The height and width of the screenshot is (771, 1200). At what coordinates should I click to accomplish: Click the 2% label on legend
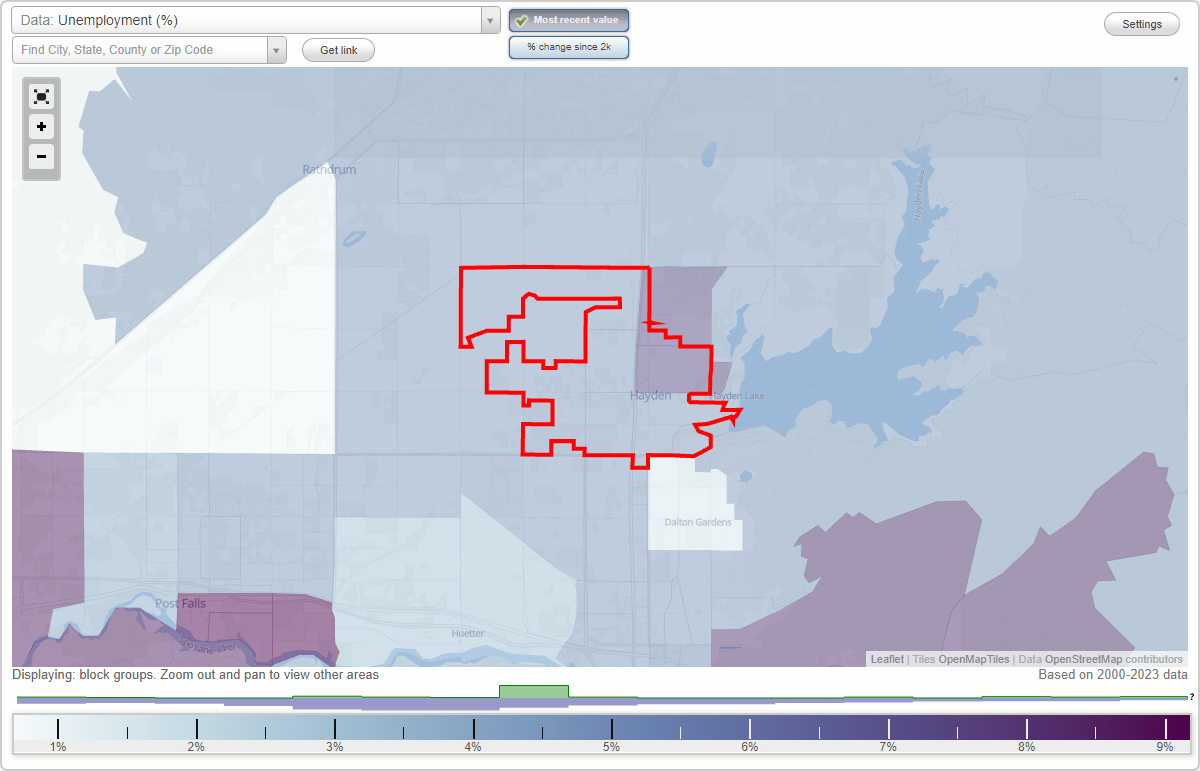pos(196,746)
